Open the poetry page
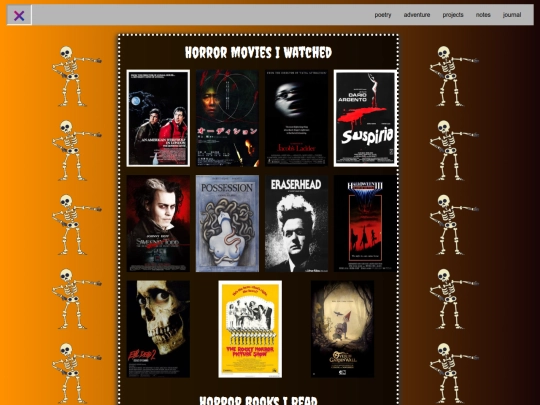540x405 pixels. (383, 15)
